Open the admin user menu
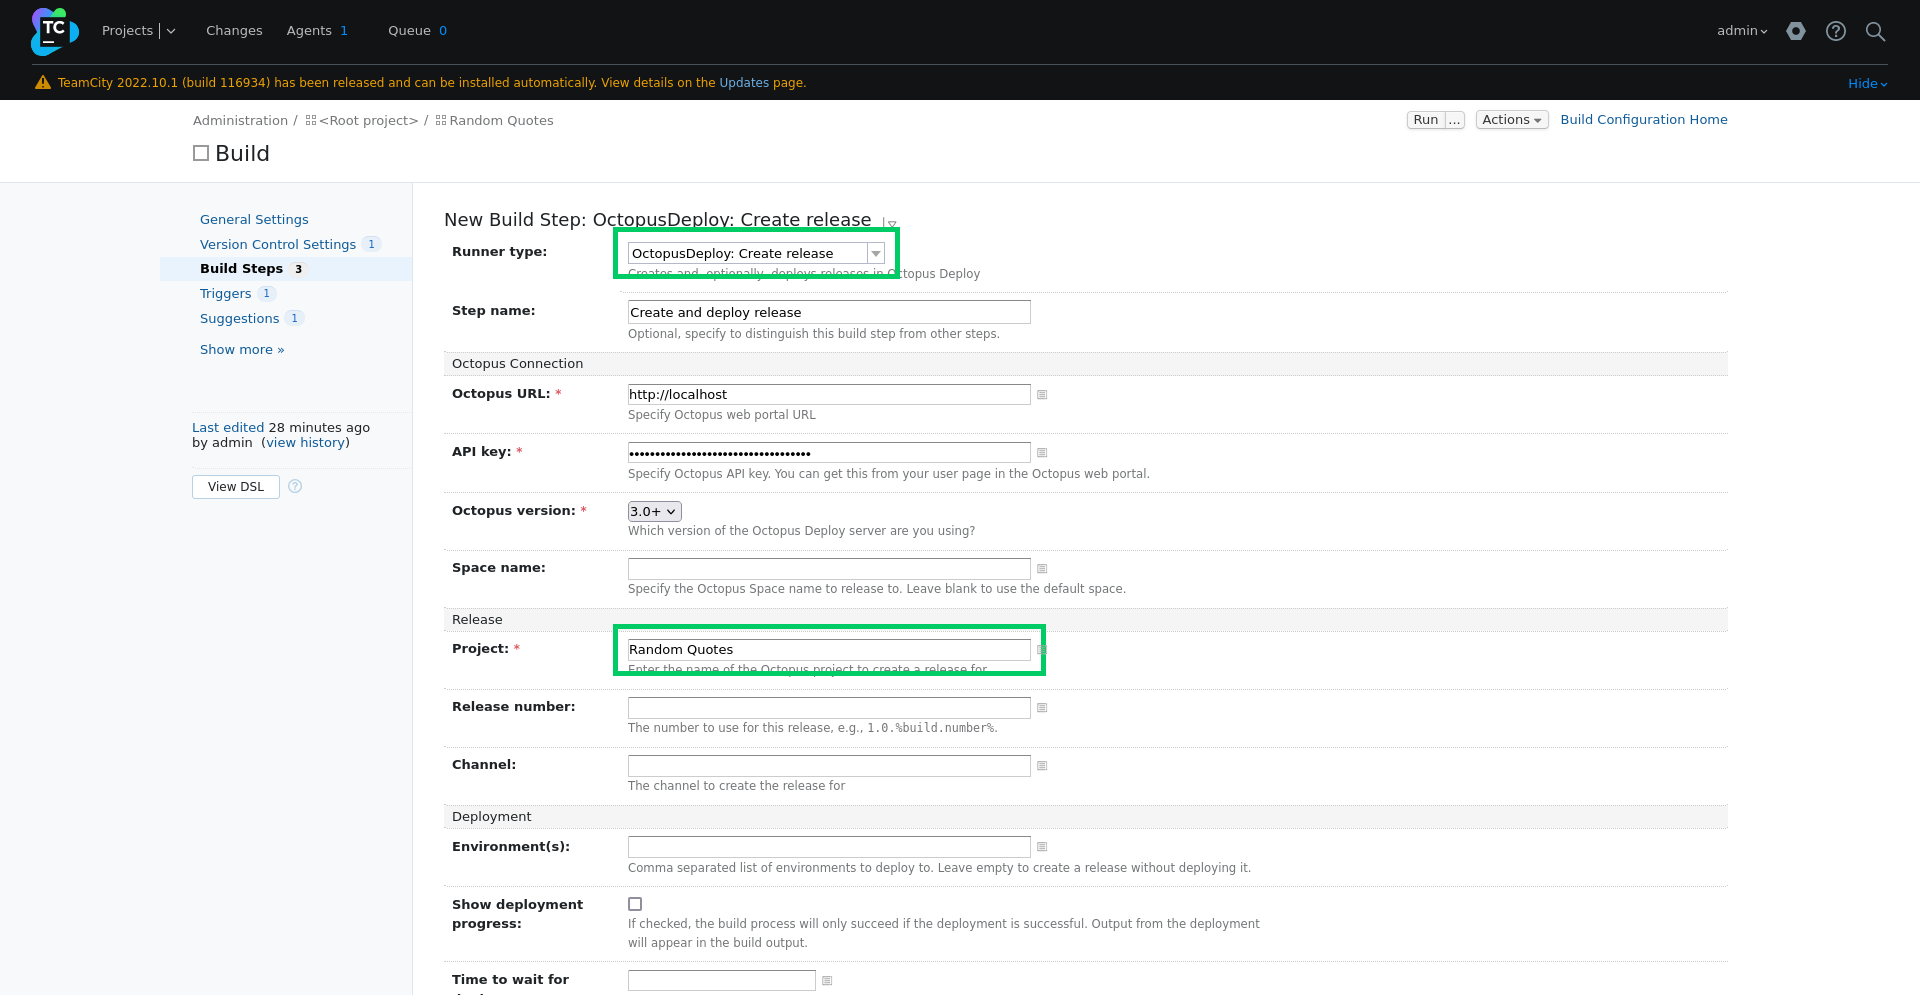Screen dimensions: 1920x995 (x=1742, y=31)
